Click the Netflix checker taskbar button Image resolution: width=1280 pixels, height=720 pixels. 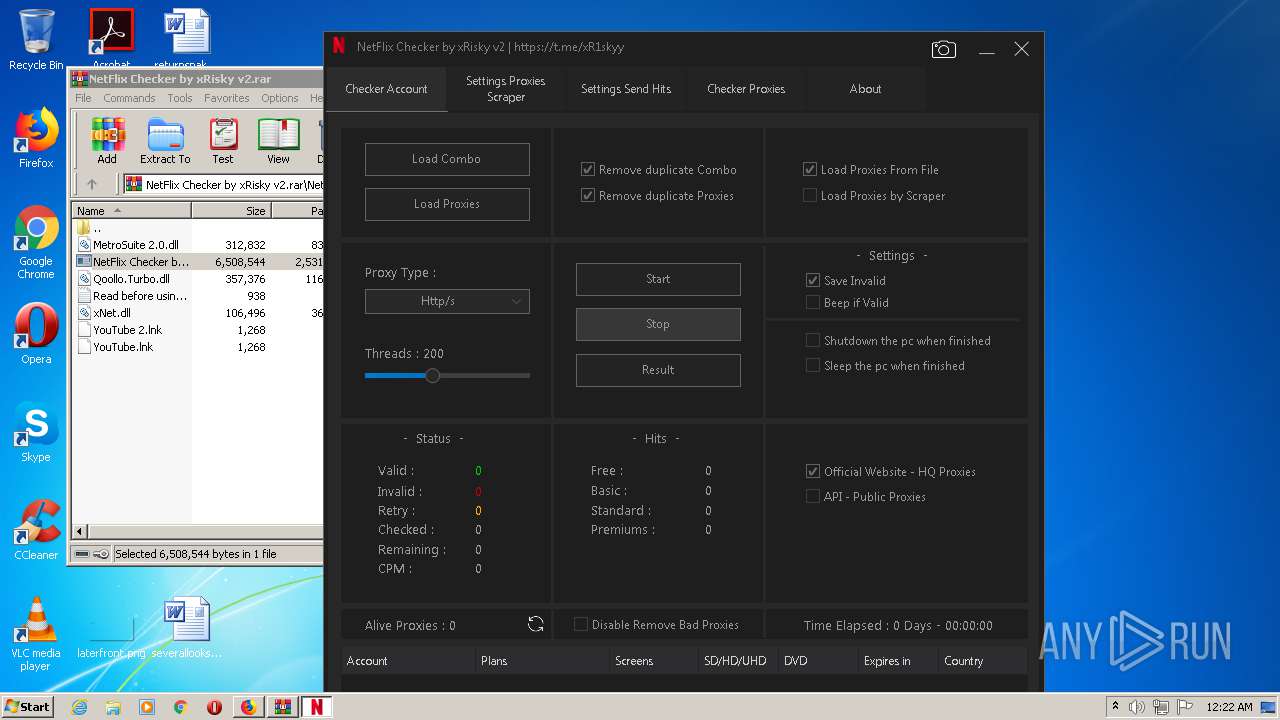(x=316, y=707)
